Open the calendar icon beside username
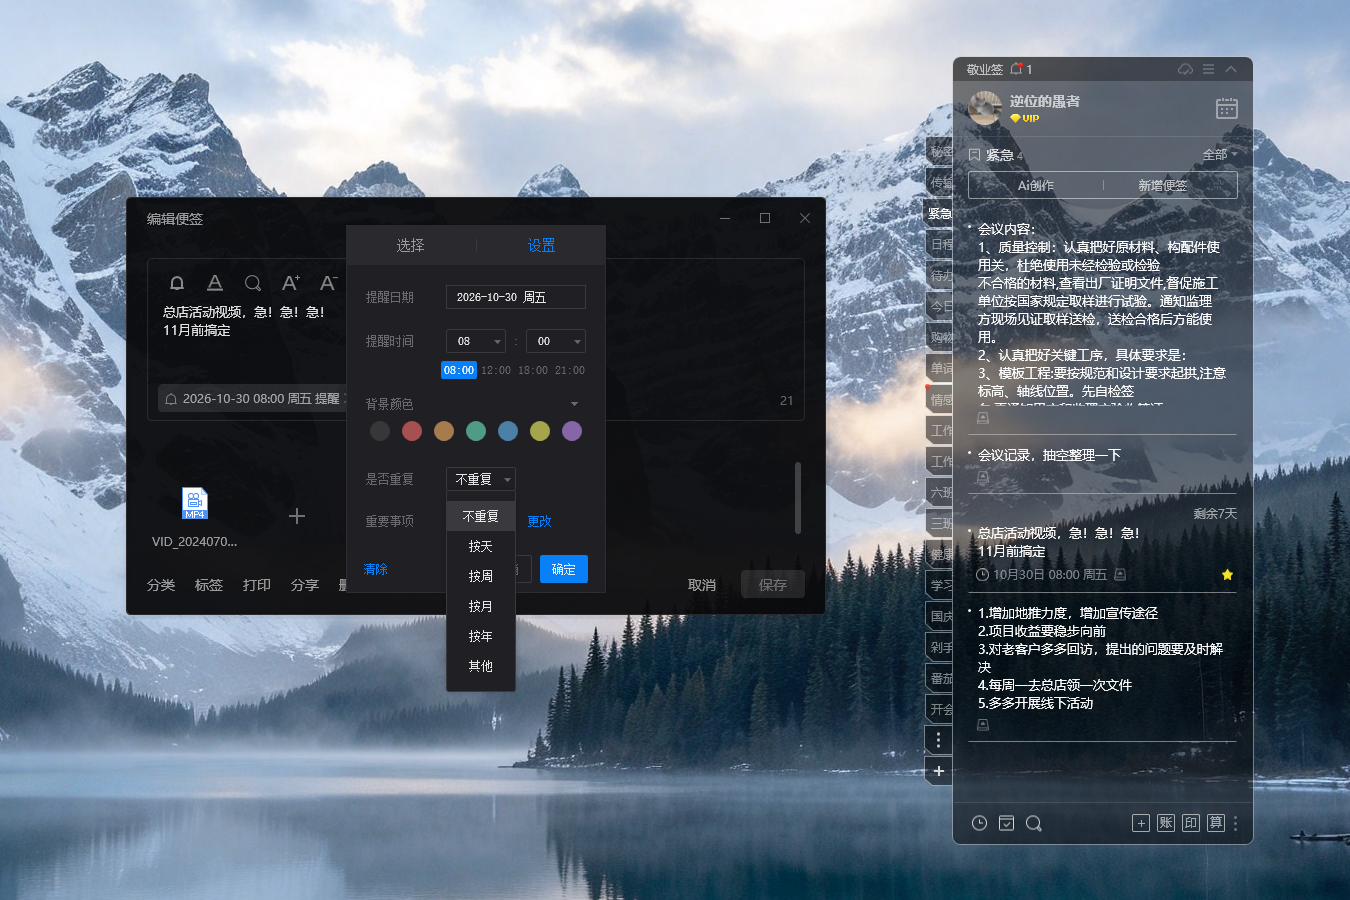The width and height of the screenshot is (1350, 900). 1227,108
